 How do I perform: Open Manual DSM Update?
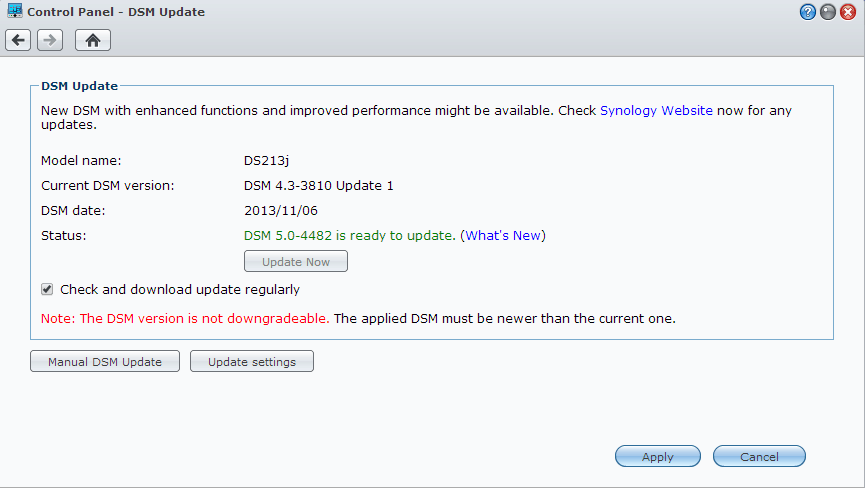(105, 362)
